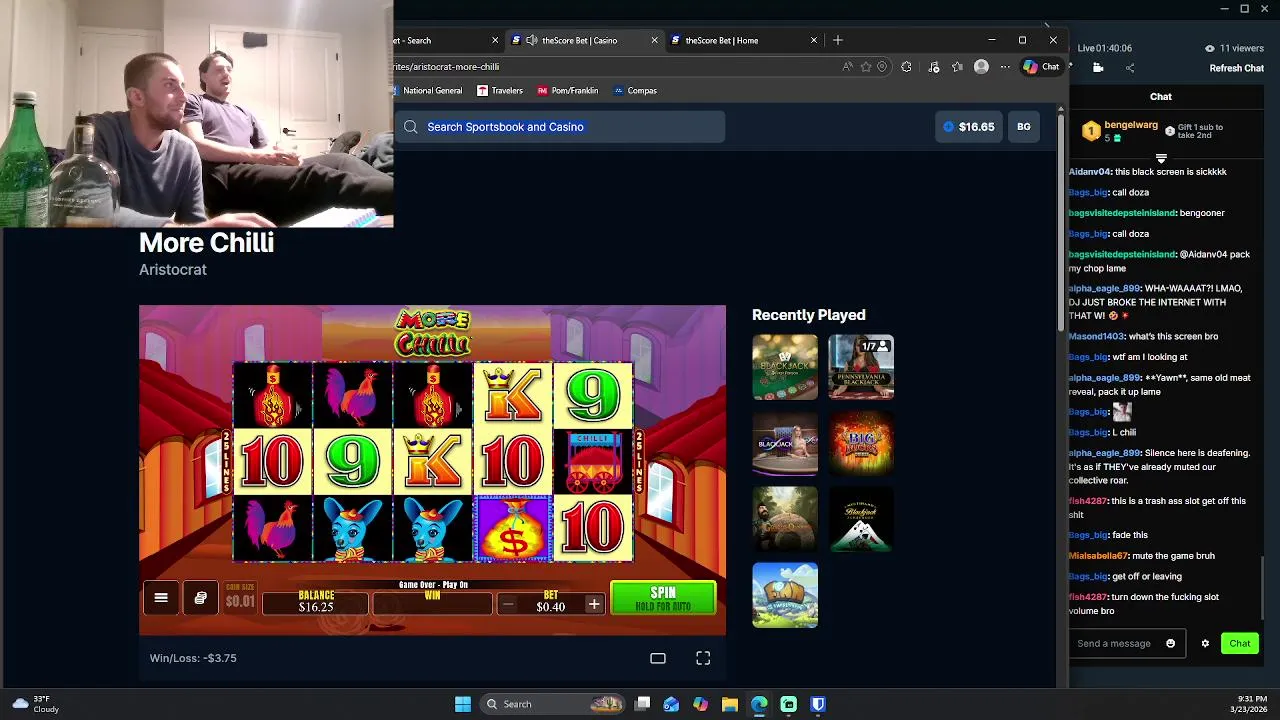This screenshot has width=1280, height=720.
Task: Open the emoji picker in chat box
Action: tap(1171, 643)
